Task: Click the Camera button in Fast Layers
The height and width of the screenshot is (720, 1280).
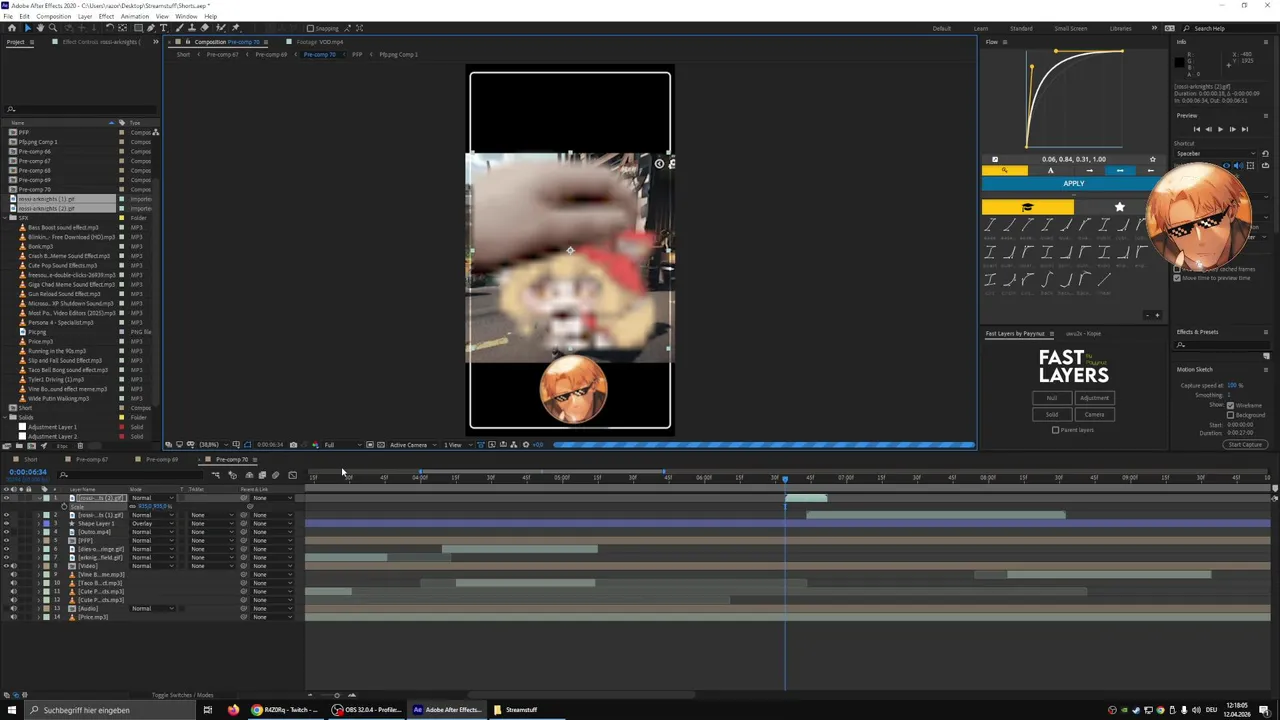Action: 1094,414
